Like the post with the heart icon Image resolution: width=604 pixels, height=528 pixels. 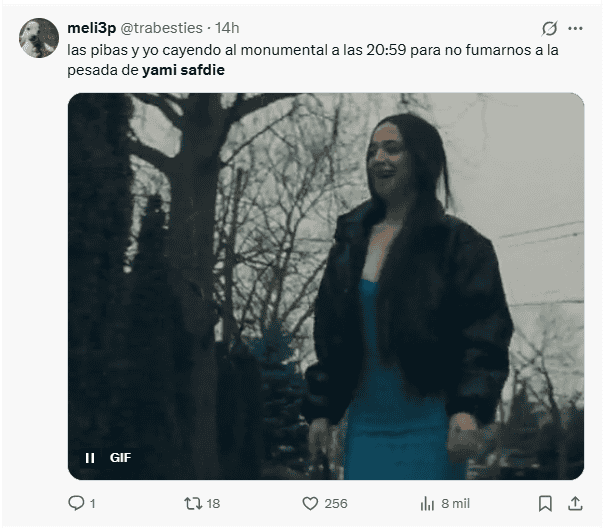(x=310, y=503)
